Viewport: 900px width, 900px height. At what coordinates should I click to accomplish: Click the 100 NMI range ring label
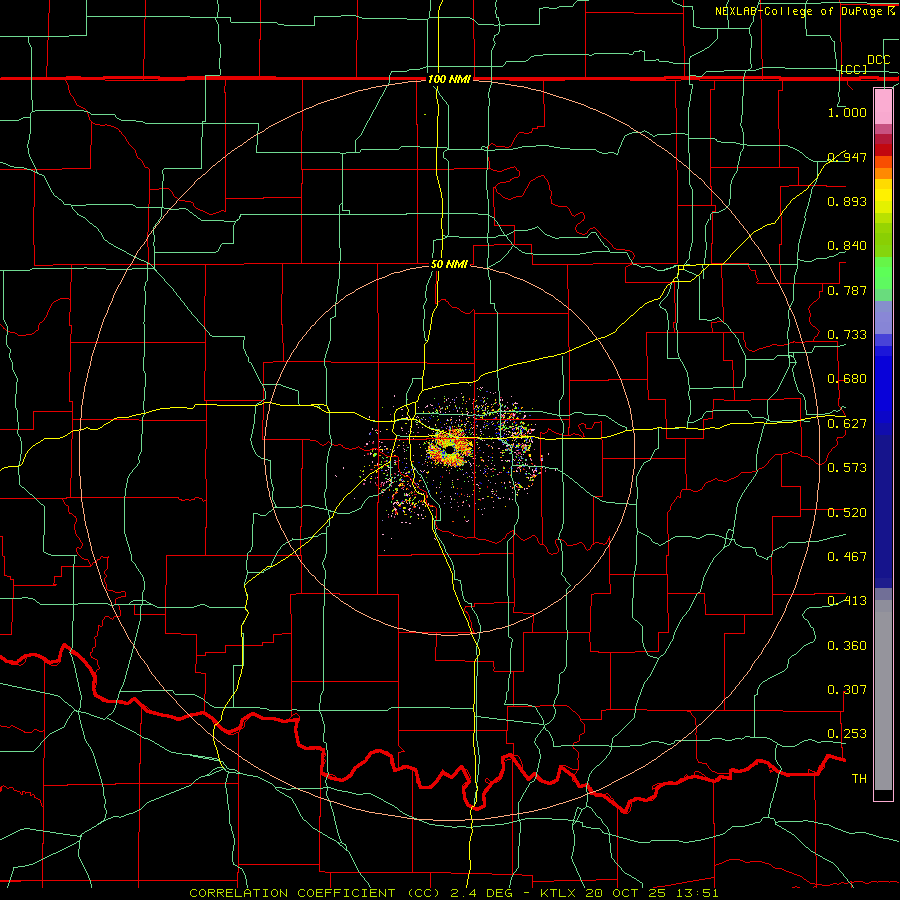[x=449, y=79]
